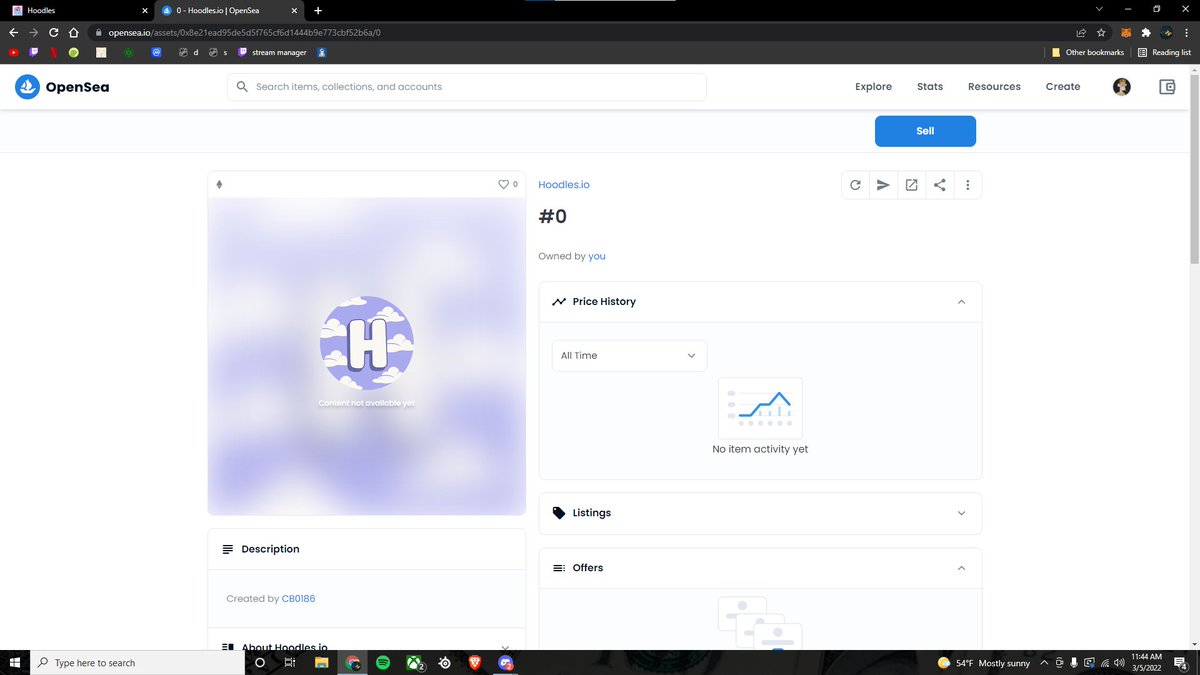Viewport: 1200px width, 675px height.
Task: Click the OpenSea search field
Action: [x=467, y=87]
